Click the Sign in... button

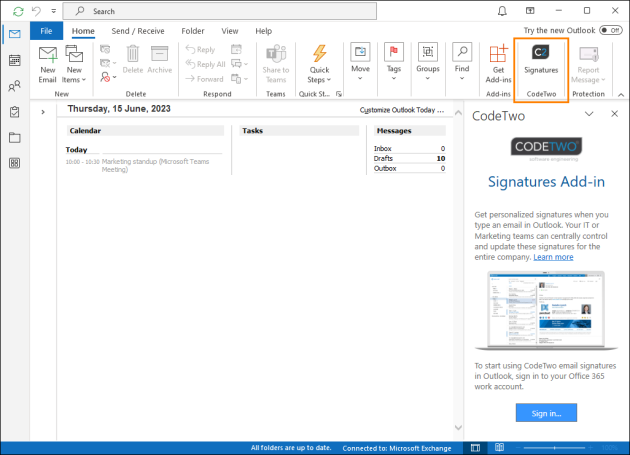pyautogui.click(x=546, y=413)
